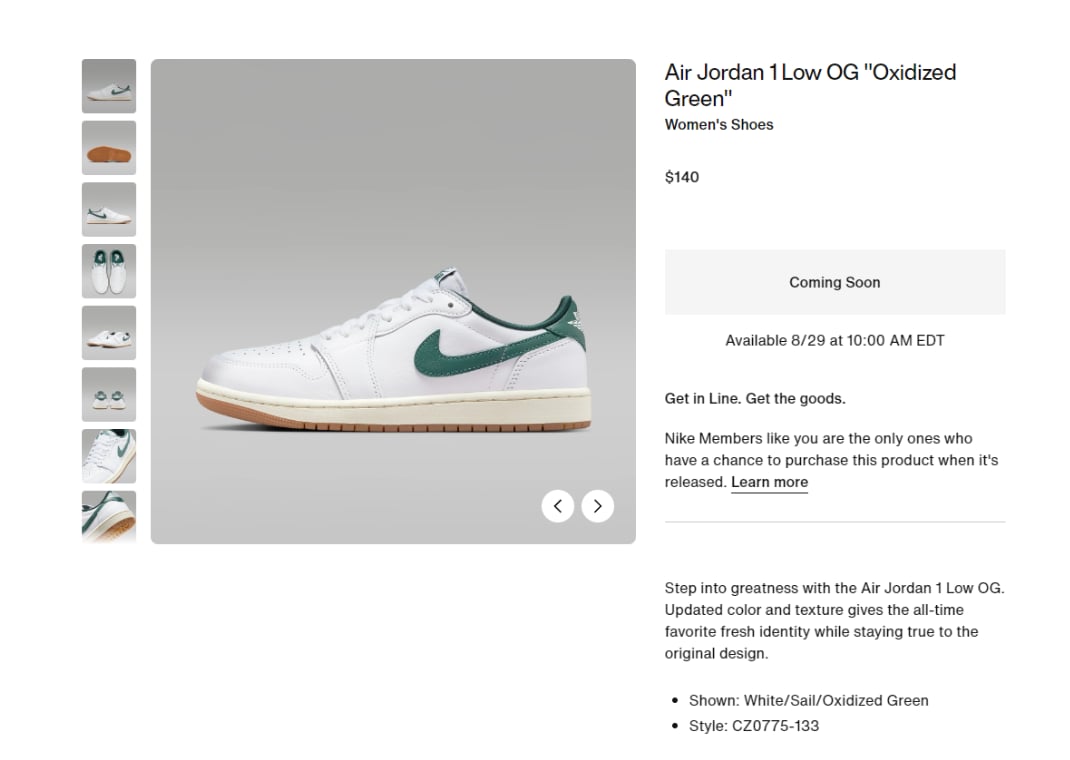Click the availability date text

tap(835, 340)
